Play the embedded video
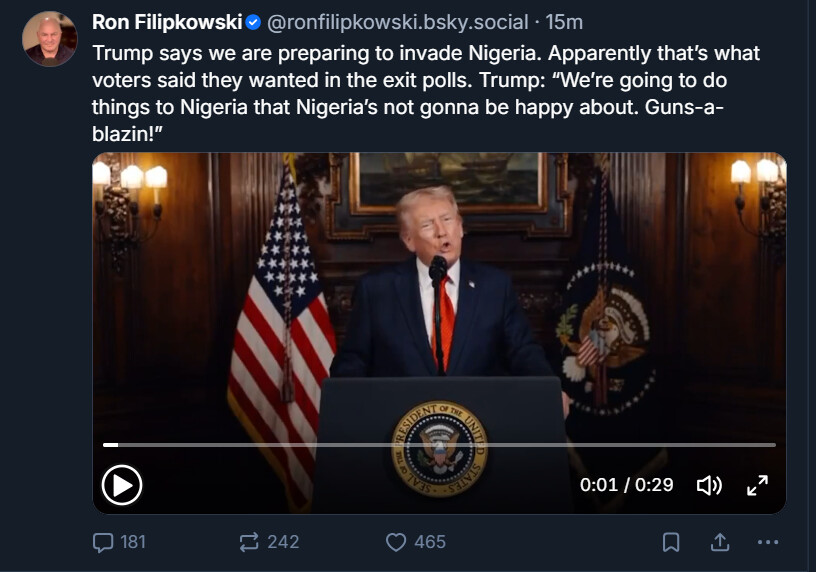 click(122, 485)
